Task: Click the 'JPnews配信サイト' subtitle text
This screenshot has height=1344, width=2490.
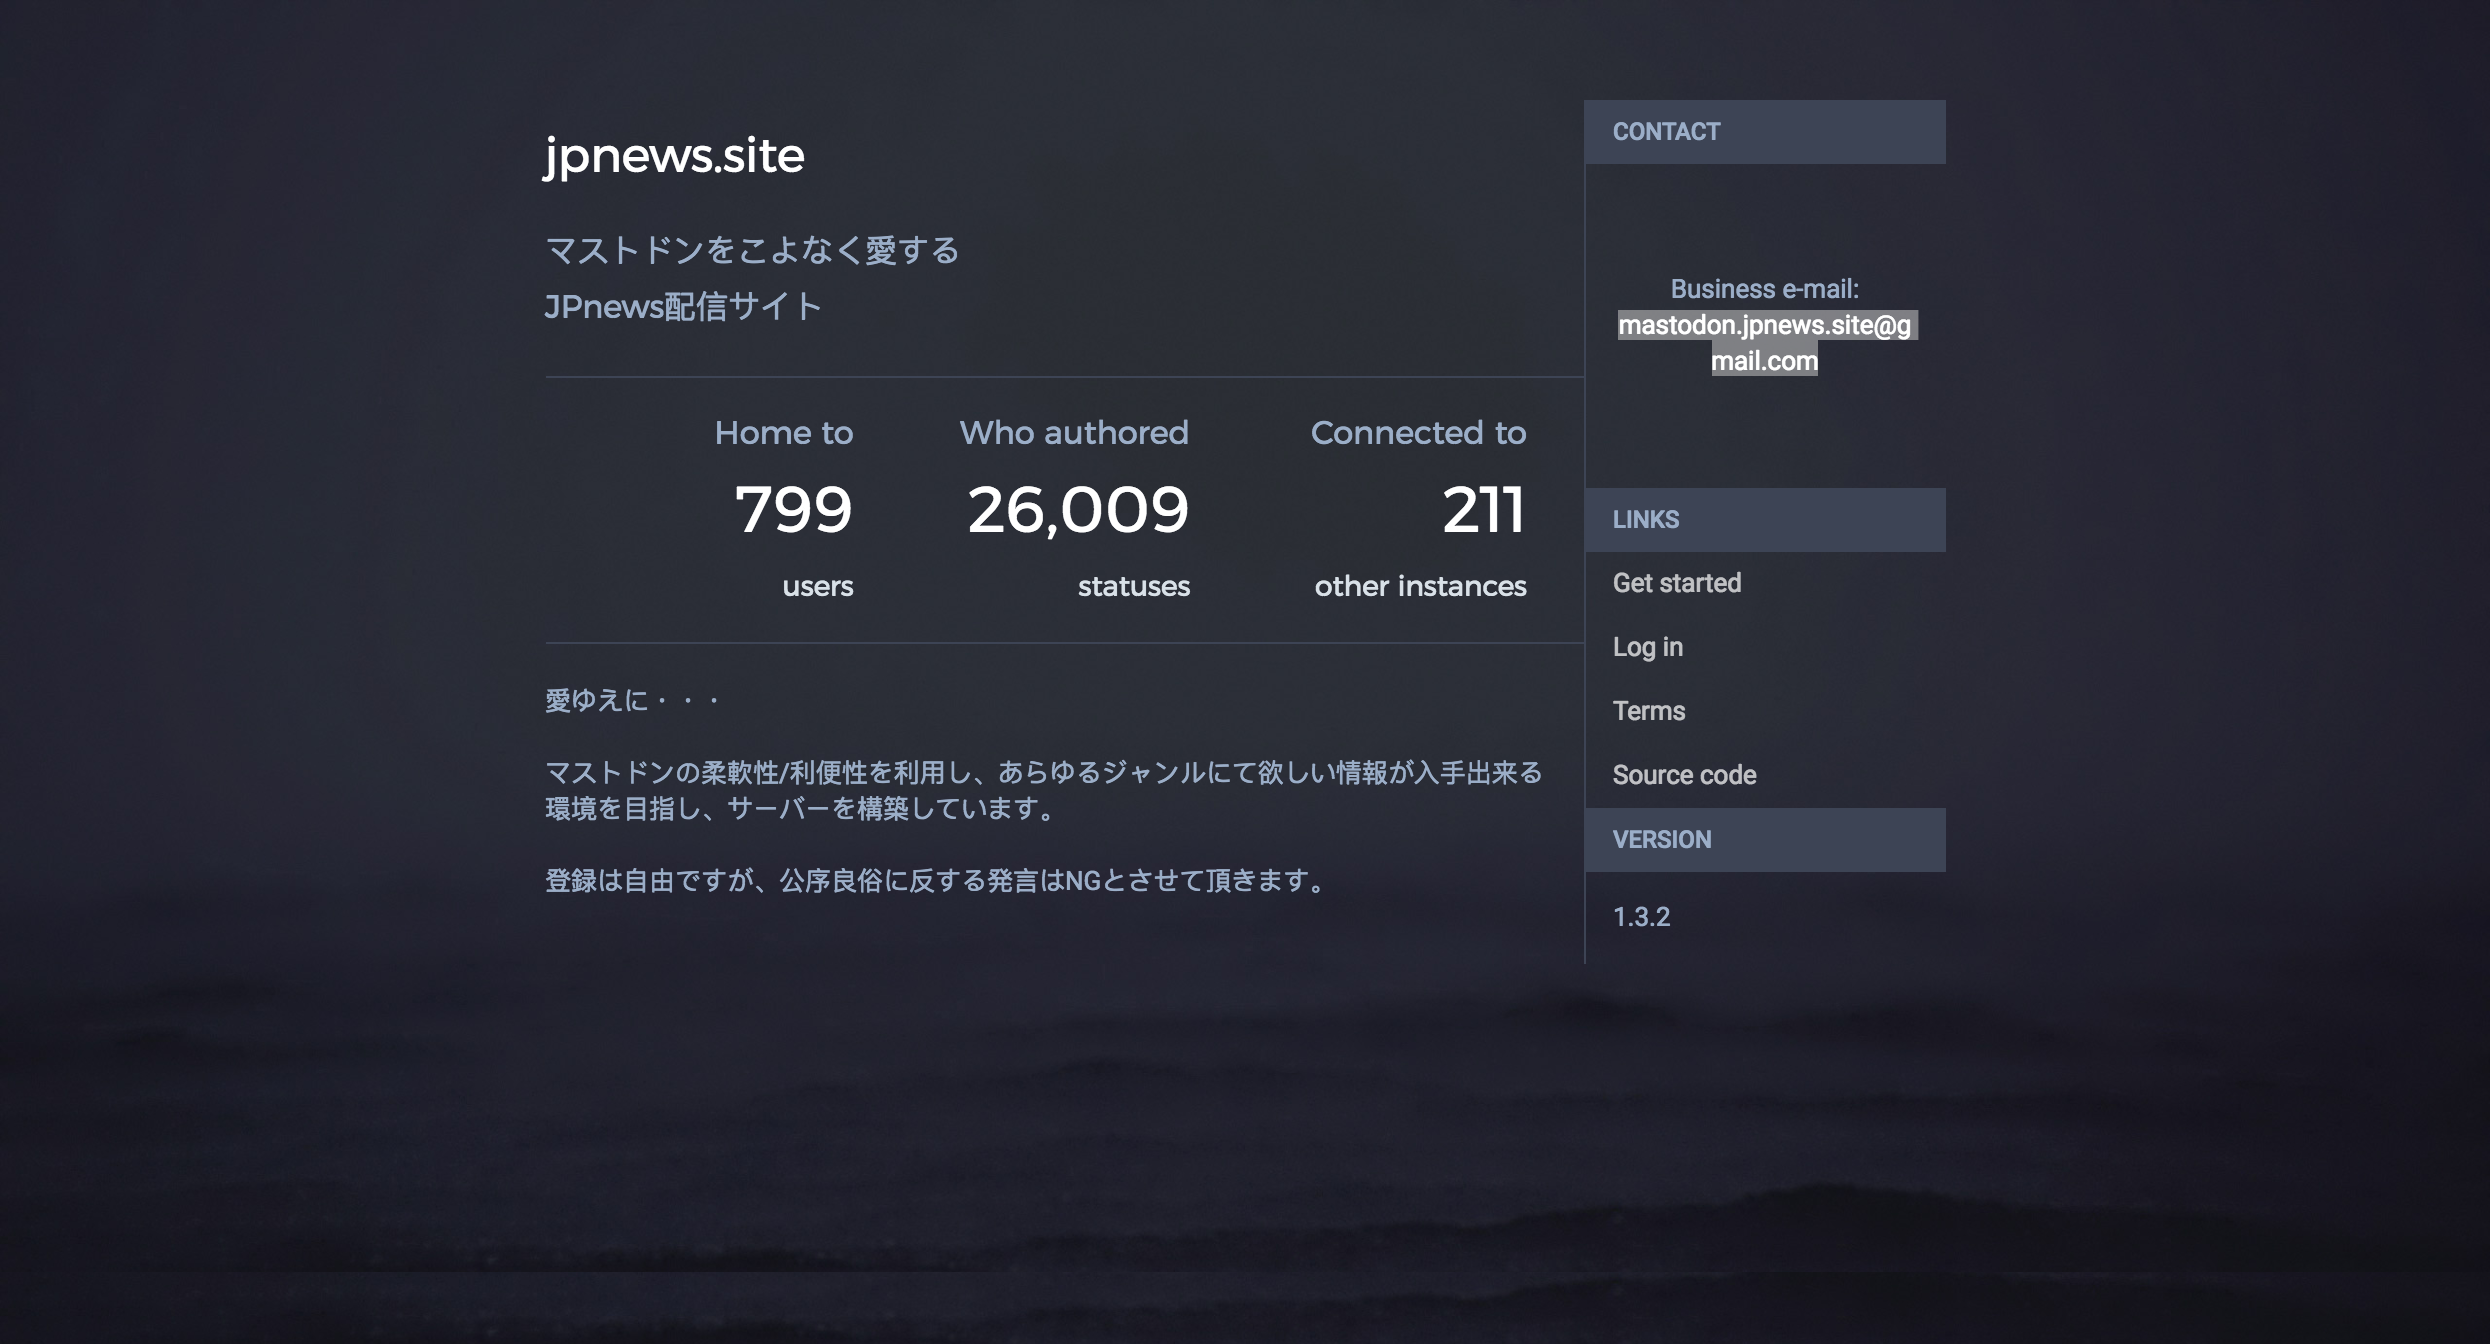Action: point(683,306)
